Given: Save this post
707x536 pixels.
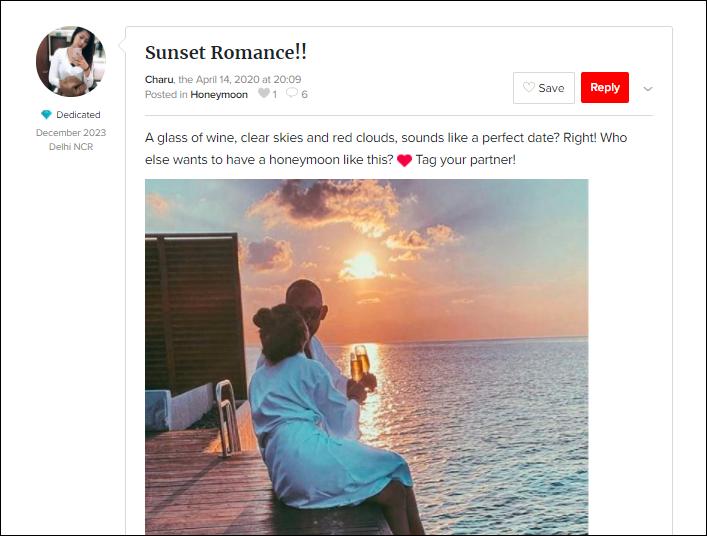Looking at the screenshot, I should click(544, 88).
